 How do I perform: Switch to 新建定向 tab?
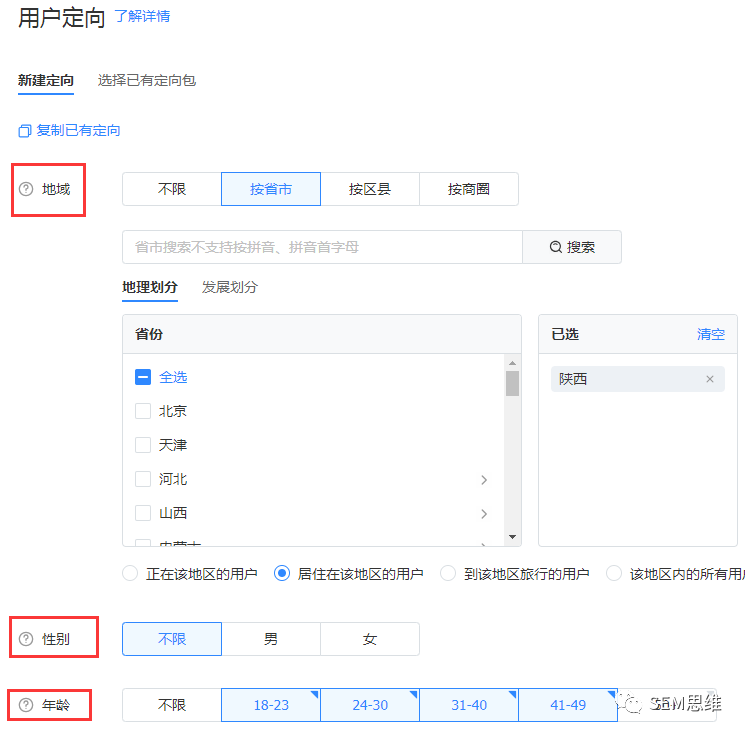46,81
